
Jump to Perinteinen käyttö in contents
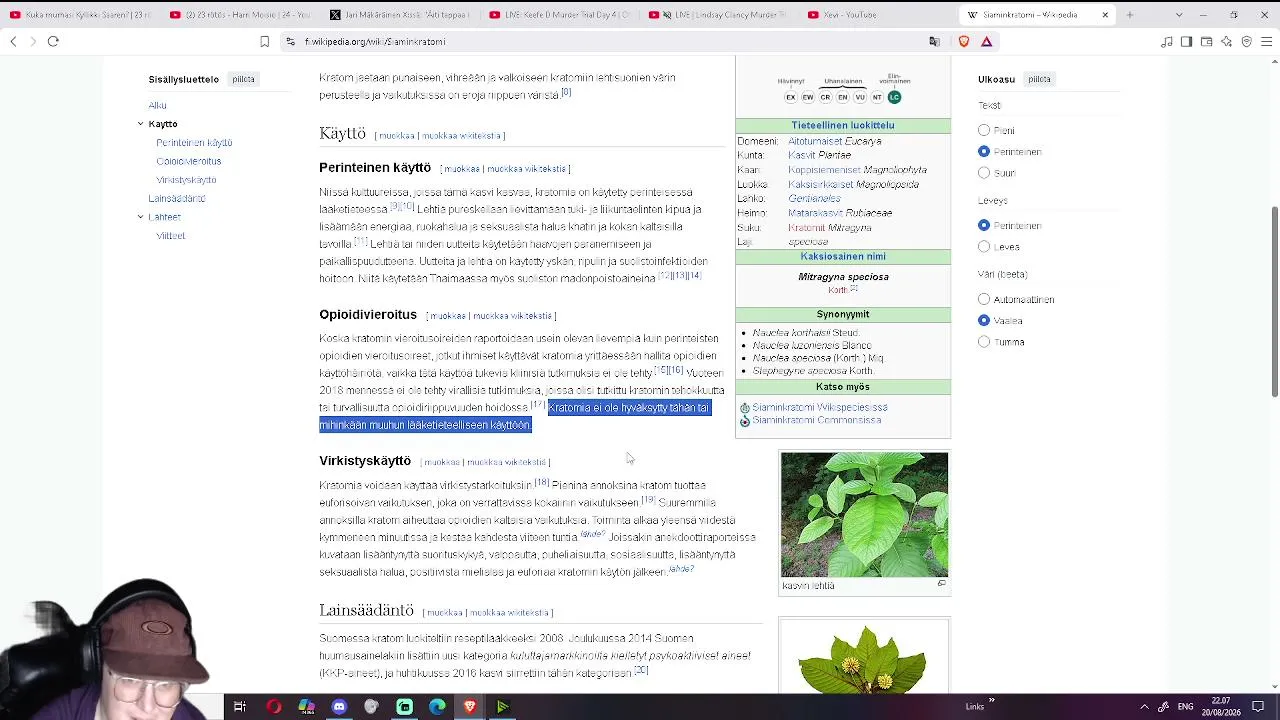pyautogui.click(x=194, y=143)
